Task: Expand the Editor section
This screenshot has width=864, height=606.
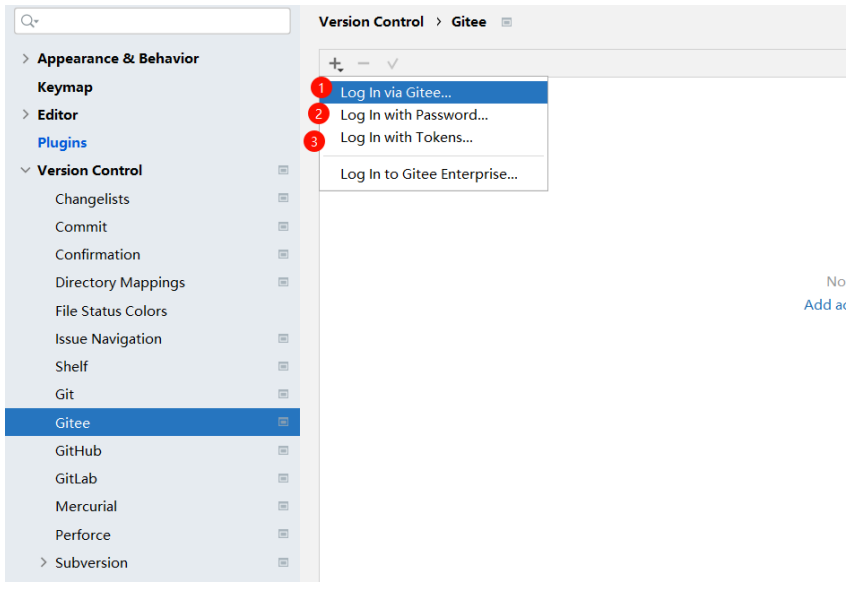Action: coord(25,115)
